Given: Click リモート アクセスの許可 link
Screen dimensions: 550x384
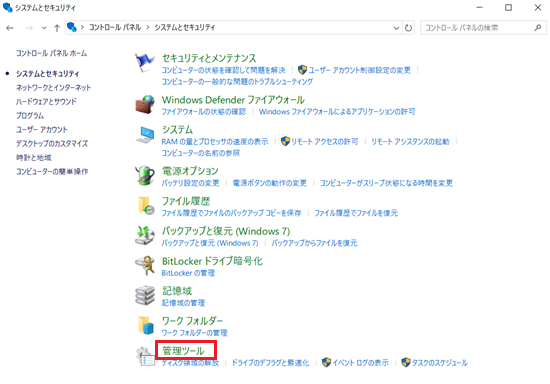Looking at the screenshot, I should (x=324, y=141).
